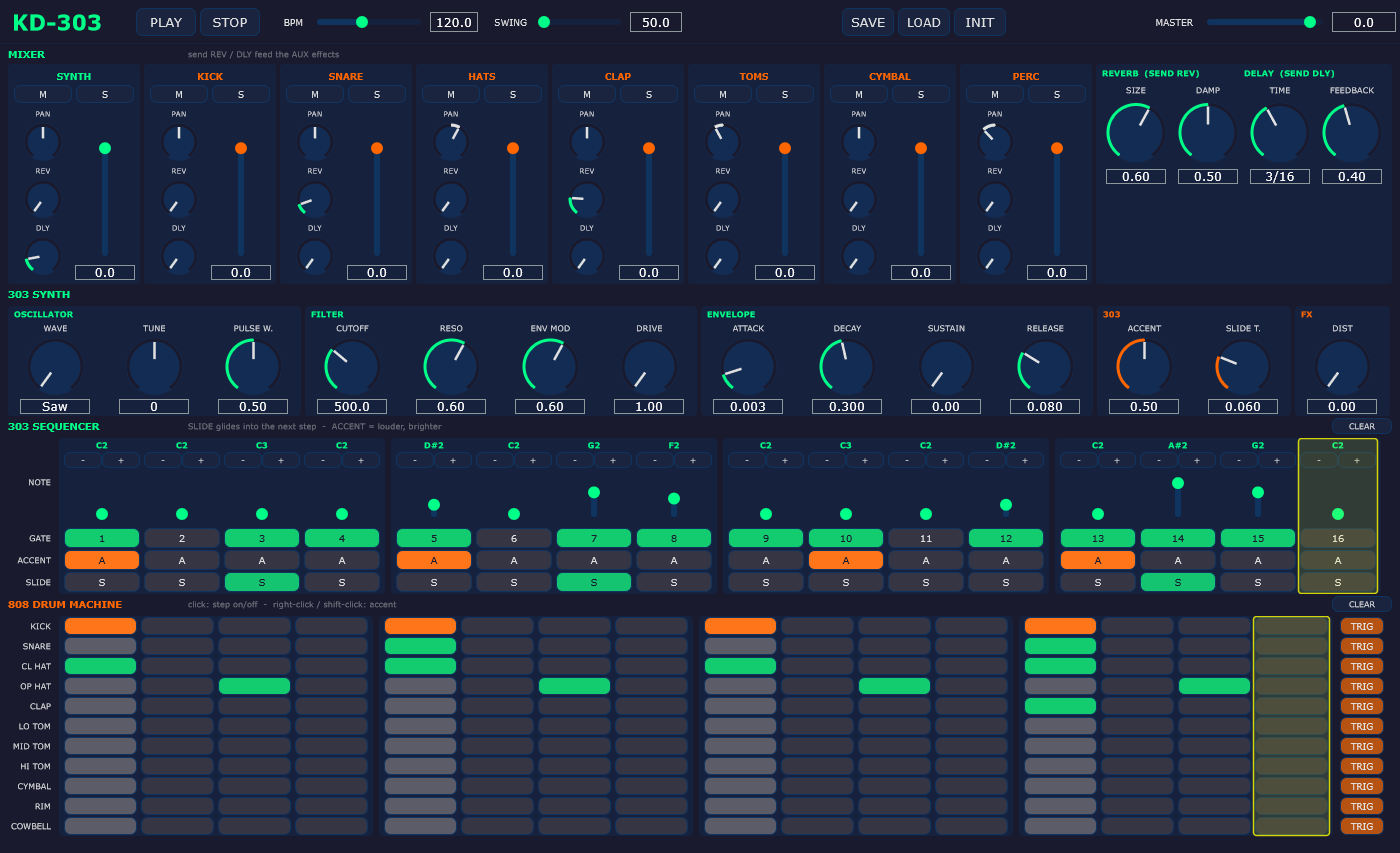Click the MASTER volume slider handle
This screenshot has width=1400, height=853.
[1310, 22]
